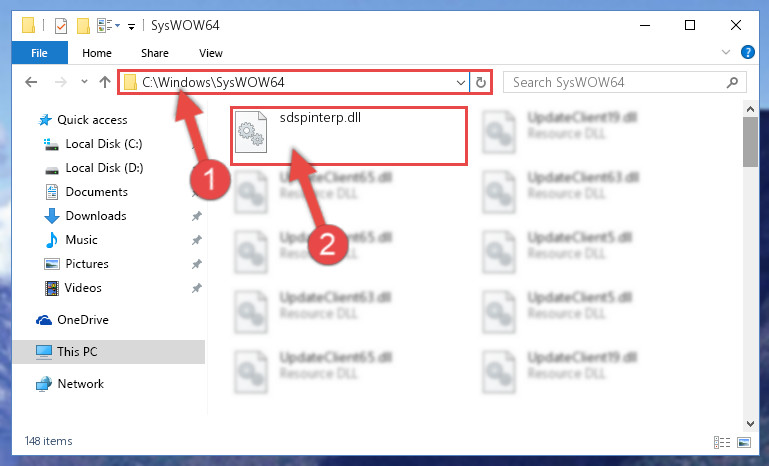Open Local Disk (C:) in sidebar
769x466 pixels.
tap(103, 144)
